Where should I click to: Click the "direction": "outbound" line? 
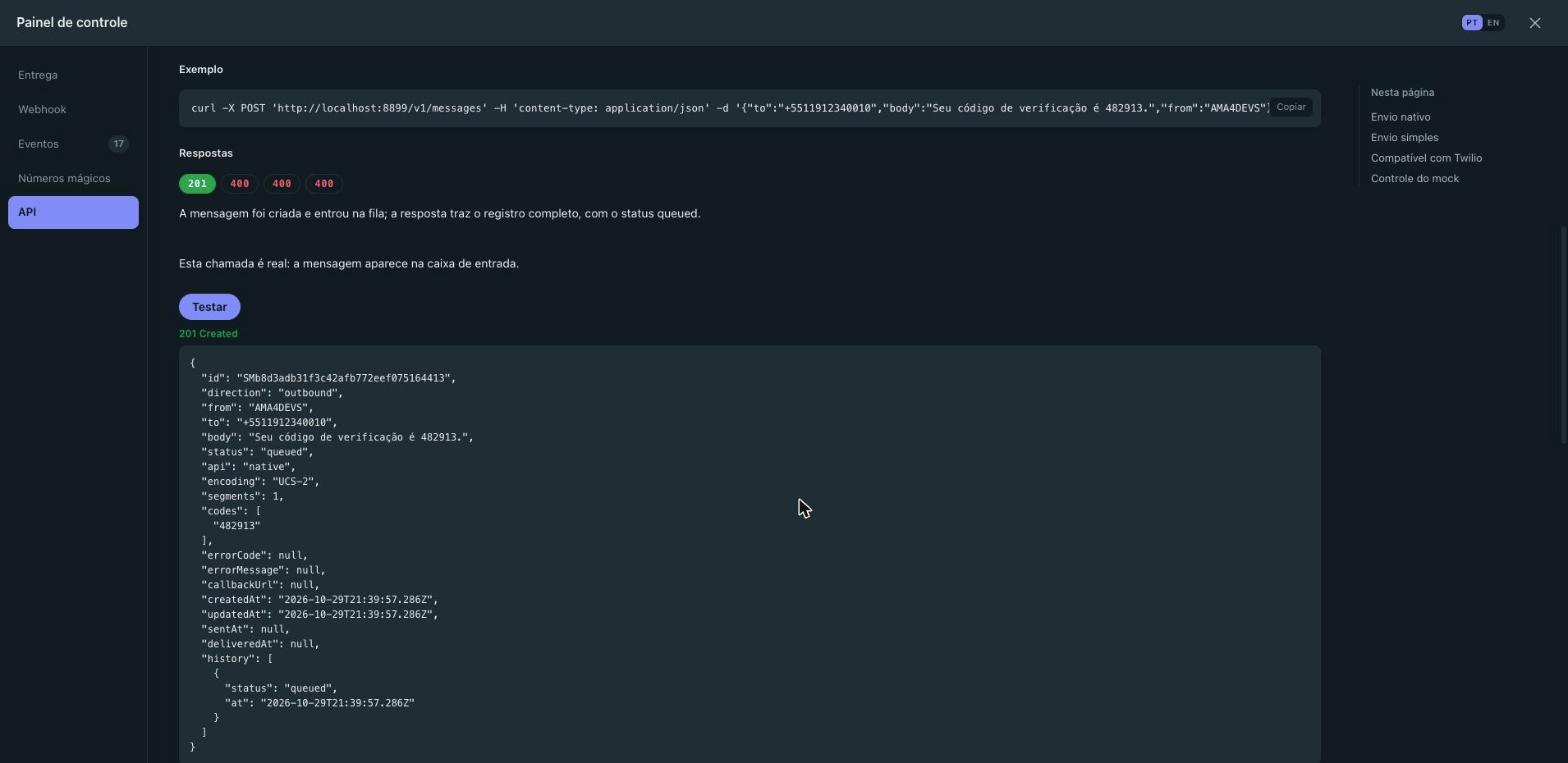[x=272, y=393]
